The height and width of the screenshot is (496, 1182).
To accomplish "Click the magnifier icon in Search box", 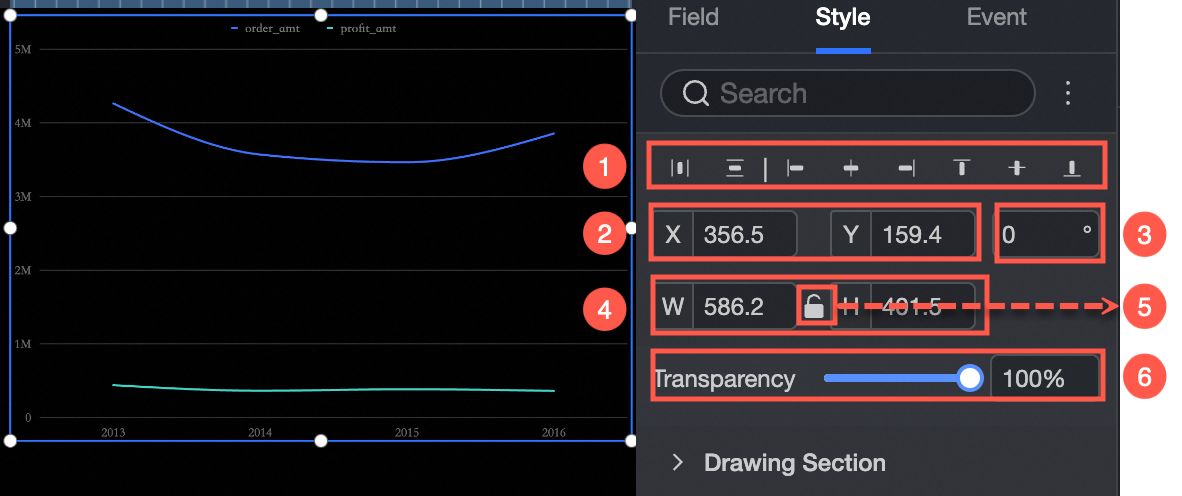I will click(x=696, y=93).
